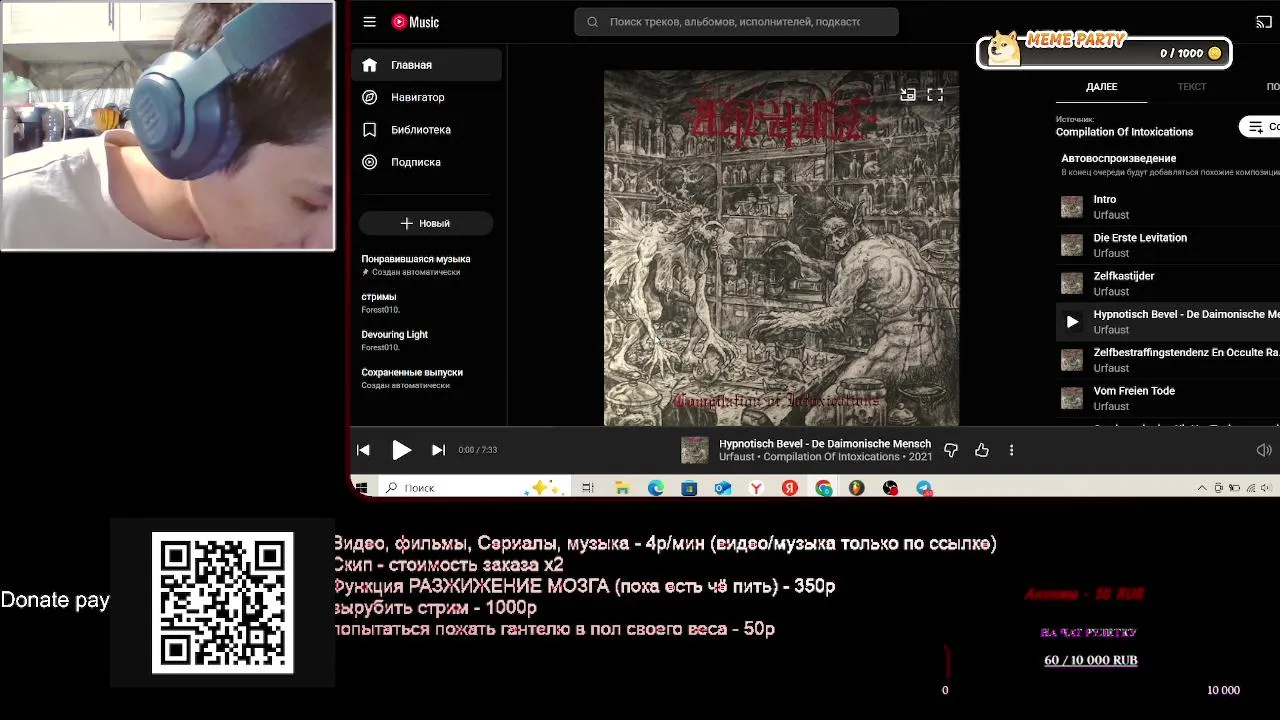Click the large album cover artwork
The image size is (1280, 720).
tap(781, 248)
